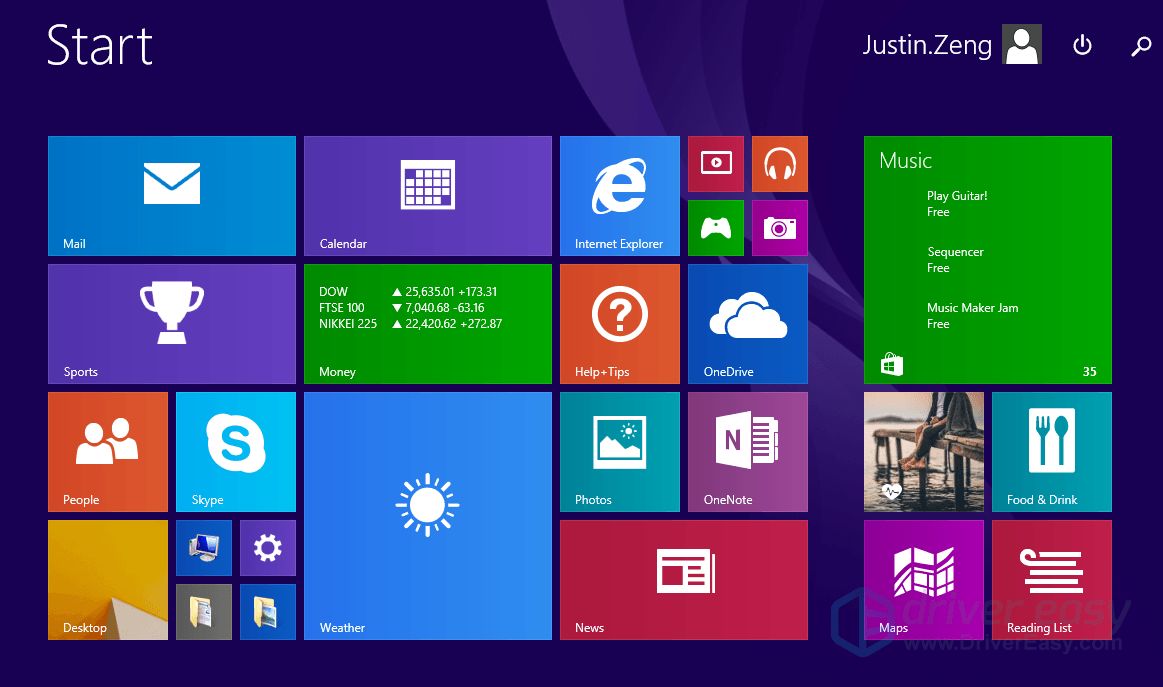Viewport: 1163px width, 687px height.
Task: Open the small Video tile
Action: pyautogui.click(x=716, y=163)
